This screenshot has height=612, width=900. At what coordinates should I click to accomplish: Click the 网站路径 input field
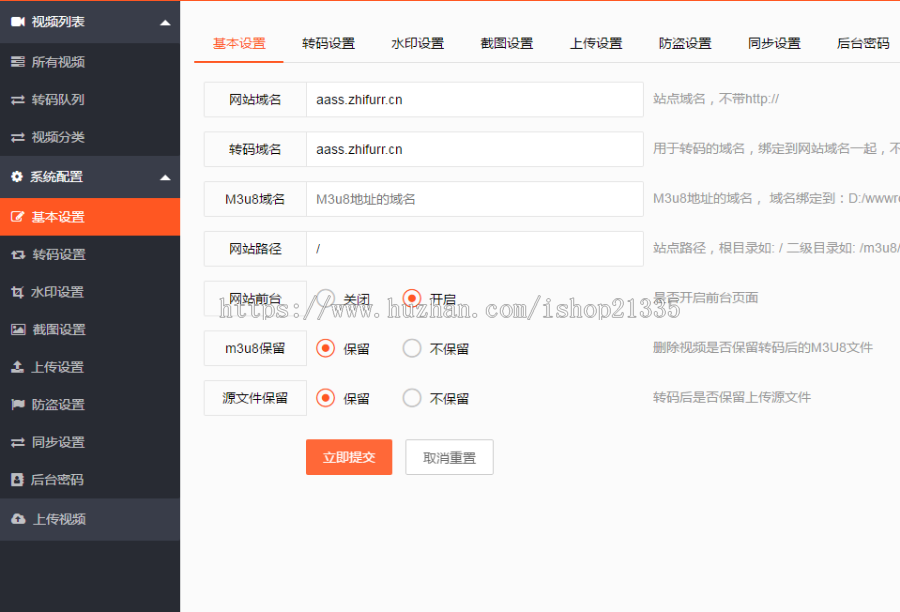point(474,249)
